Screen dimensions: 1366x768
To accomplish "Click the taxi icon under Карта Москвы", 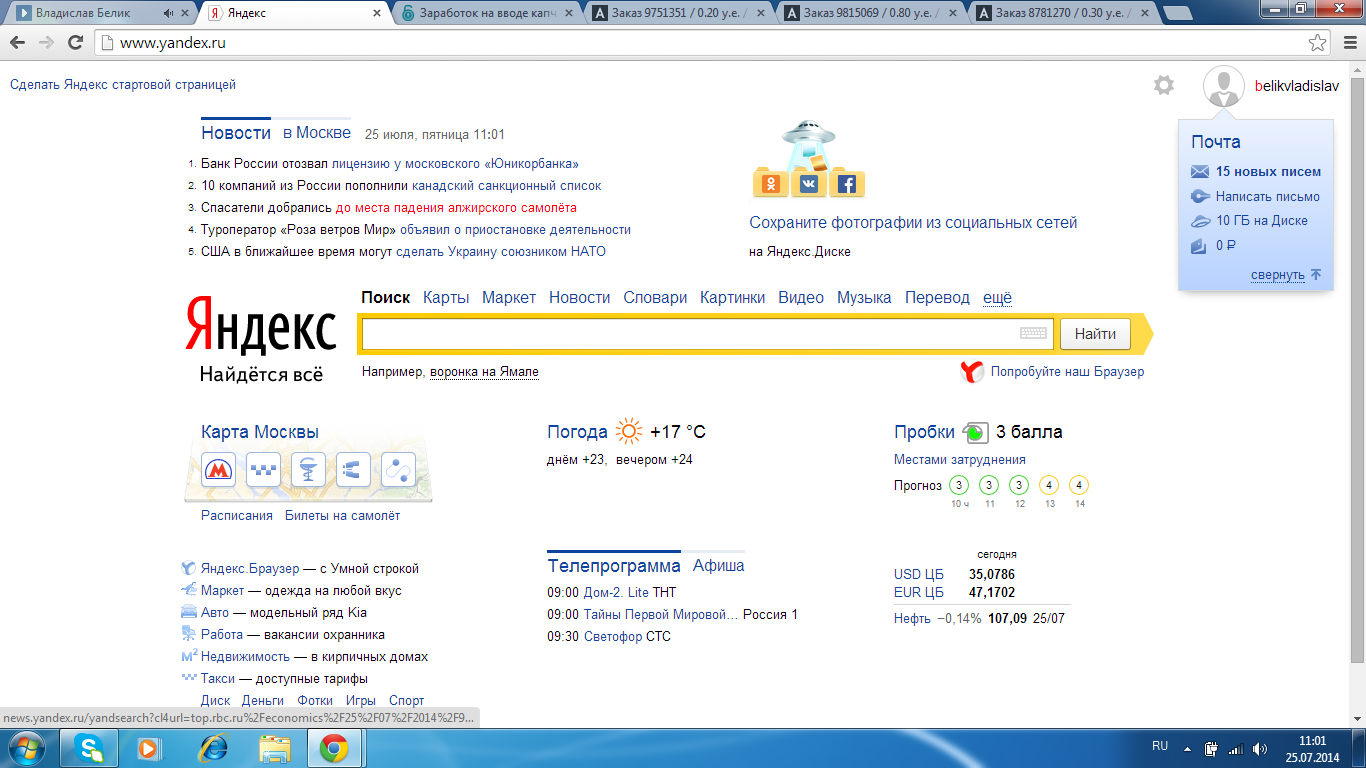I will (x=263, y=469).
